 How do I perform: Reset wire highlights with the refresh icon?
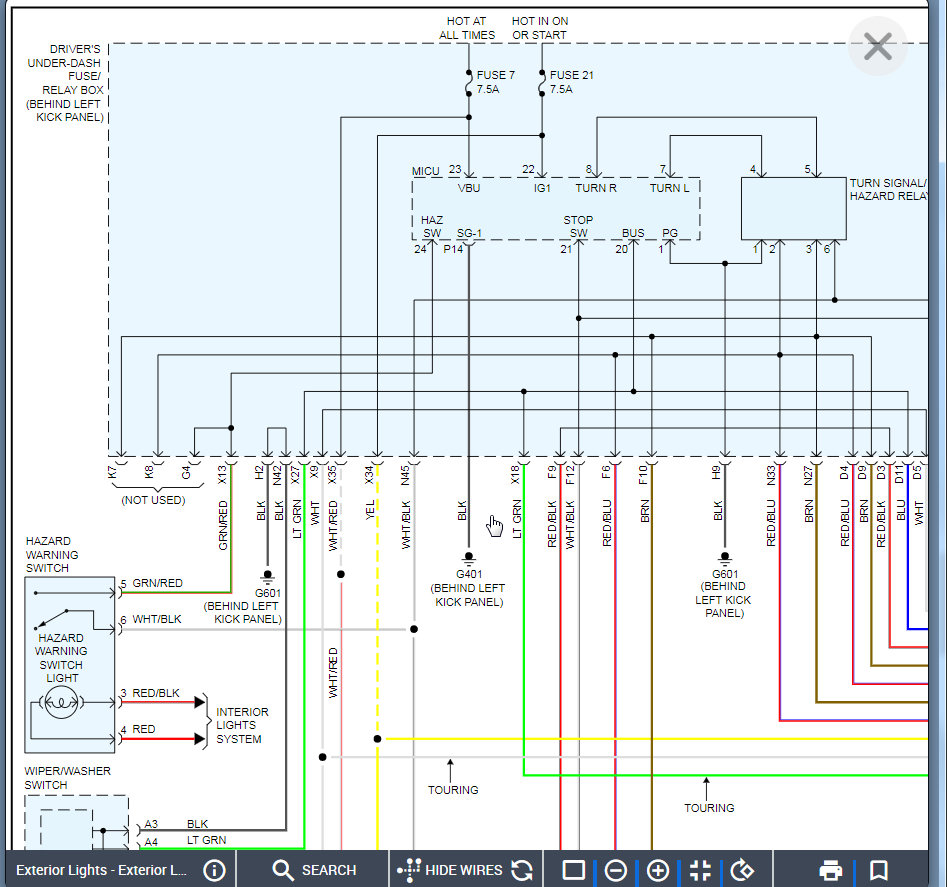[x=522, y=870]
